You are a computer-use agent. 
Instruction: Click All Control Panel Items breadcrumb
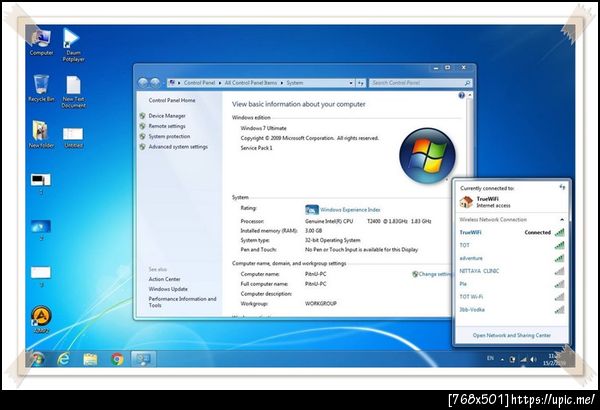click(x=251, y=83)
